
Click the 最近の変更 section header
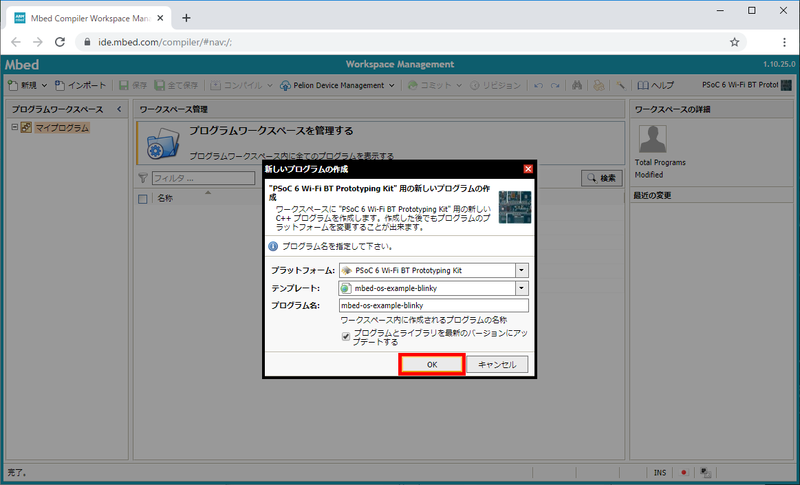[652, 195]
